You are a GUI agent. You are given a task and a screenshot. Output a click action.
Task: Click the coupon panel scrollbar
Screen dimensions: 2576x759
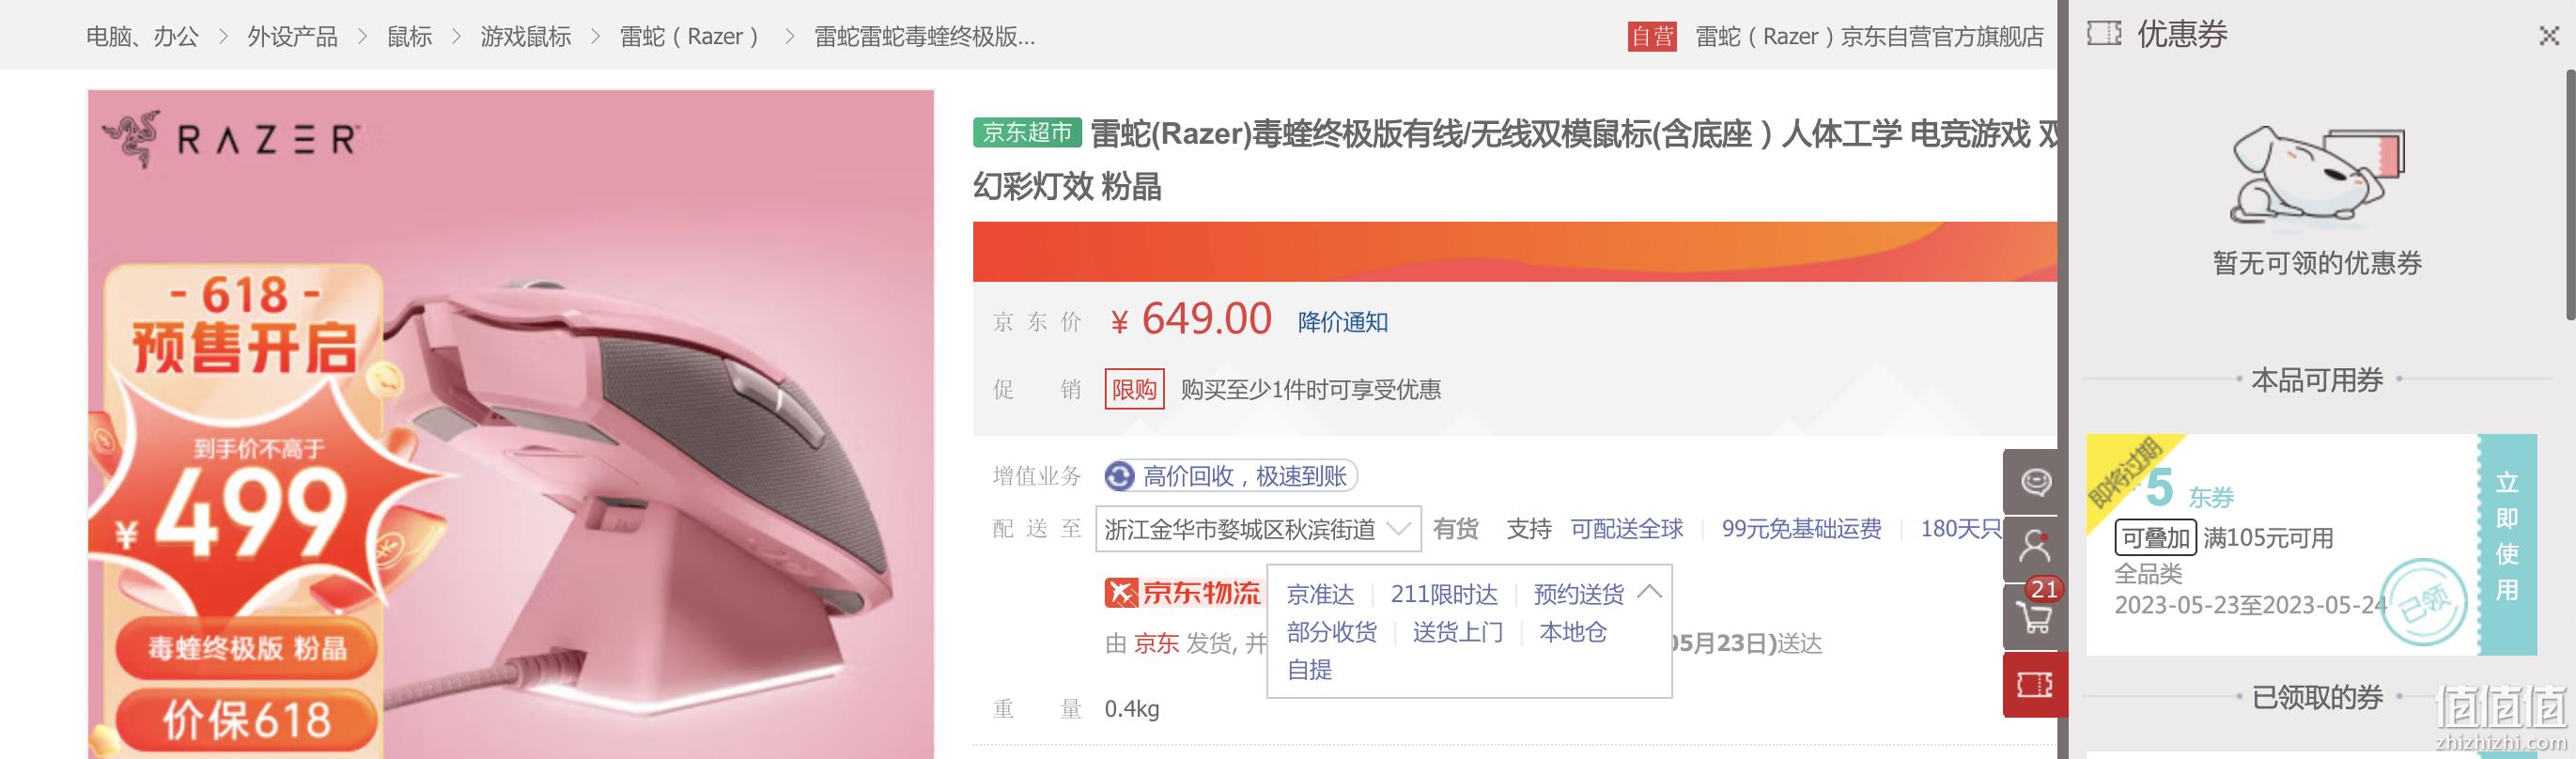[2570, 195]
